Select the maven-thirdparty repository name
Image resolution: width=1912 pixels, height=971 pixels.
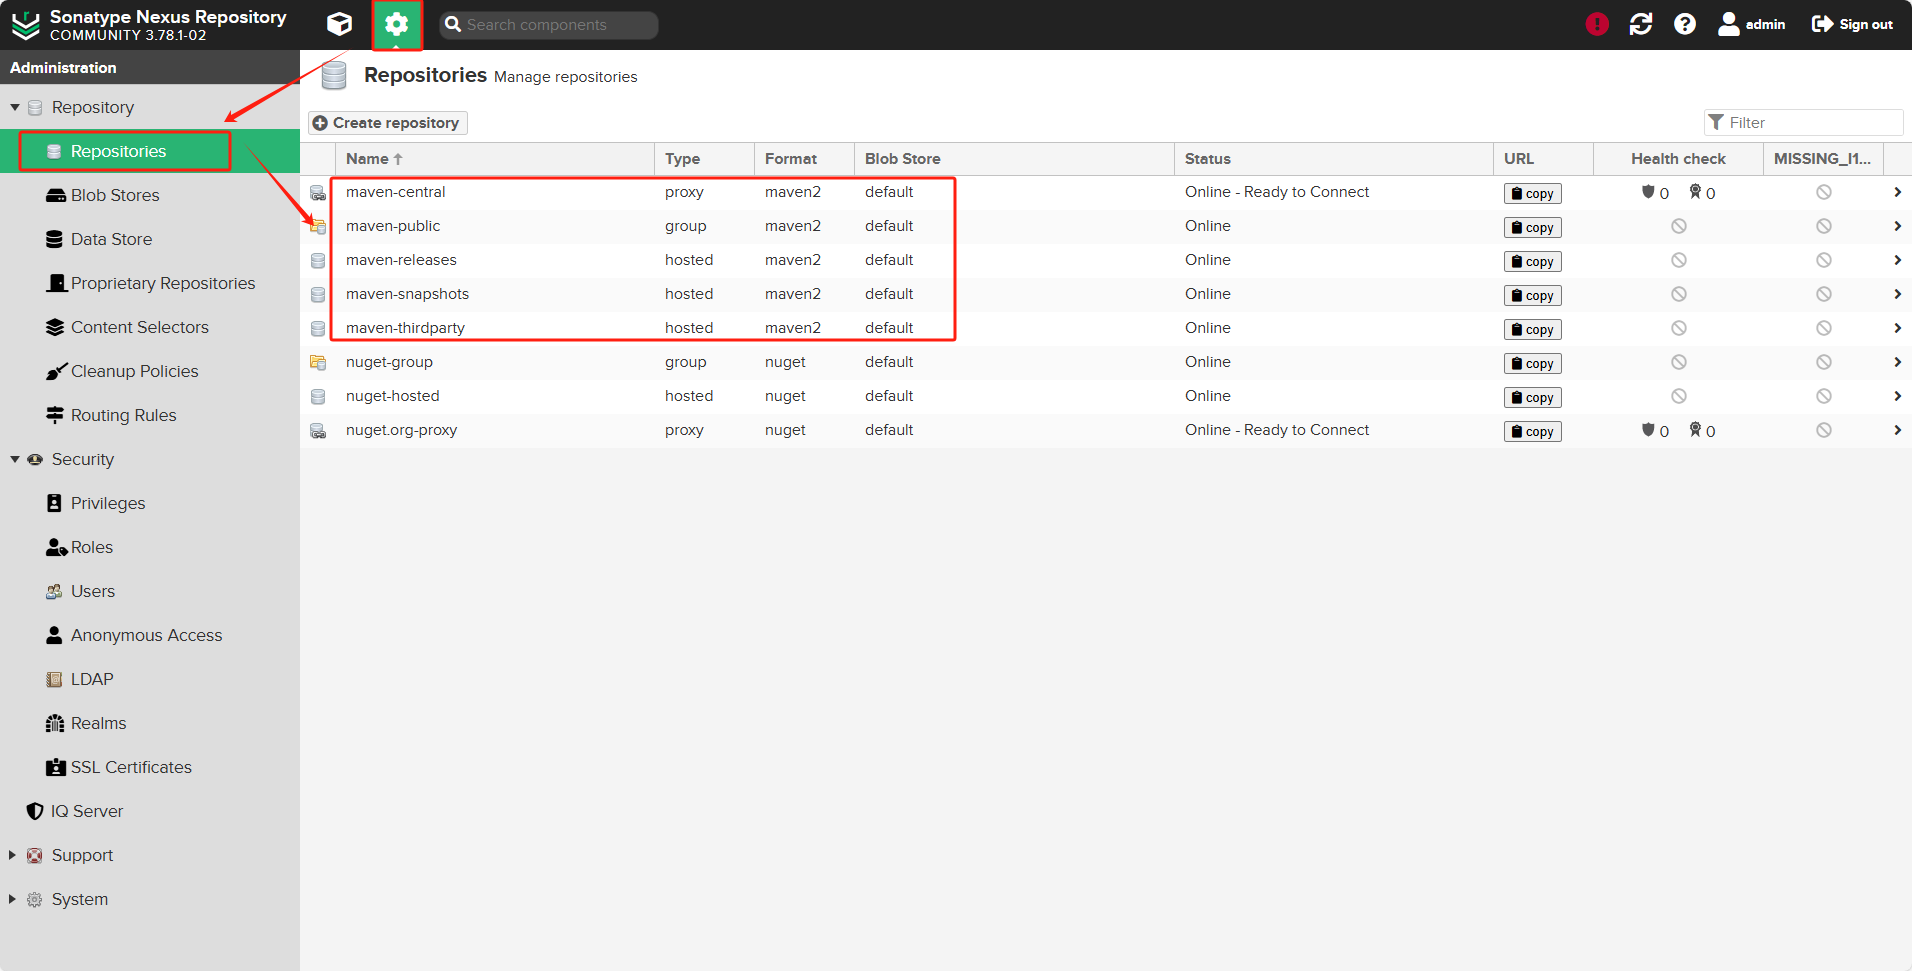click(x=405, y=328)
